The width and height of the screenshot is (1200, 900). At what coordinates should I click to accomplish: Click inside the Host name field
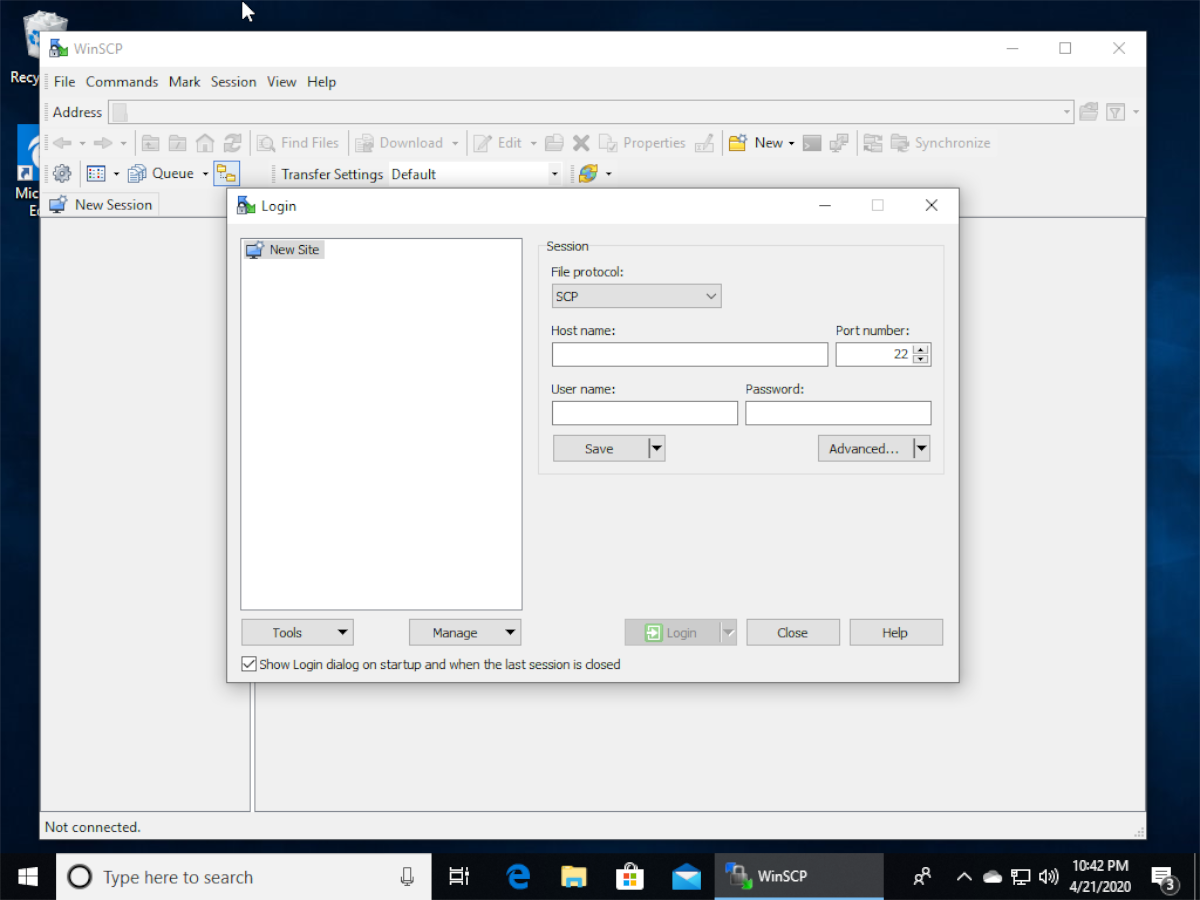(690, 354)
